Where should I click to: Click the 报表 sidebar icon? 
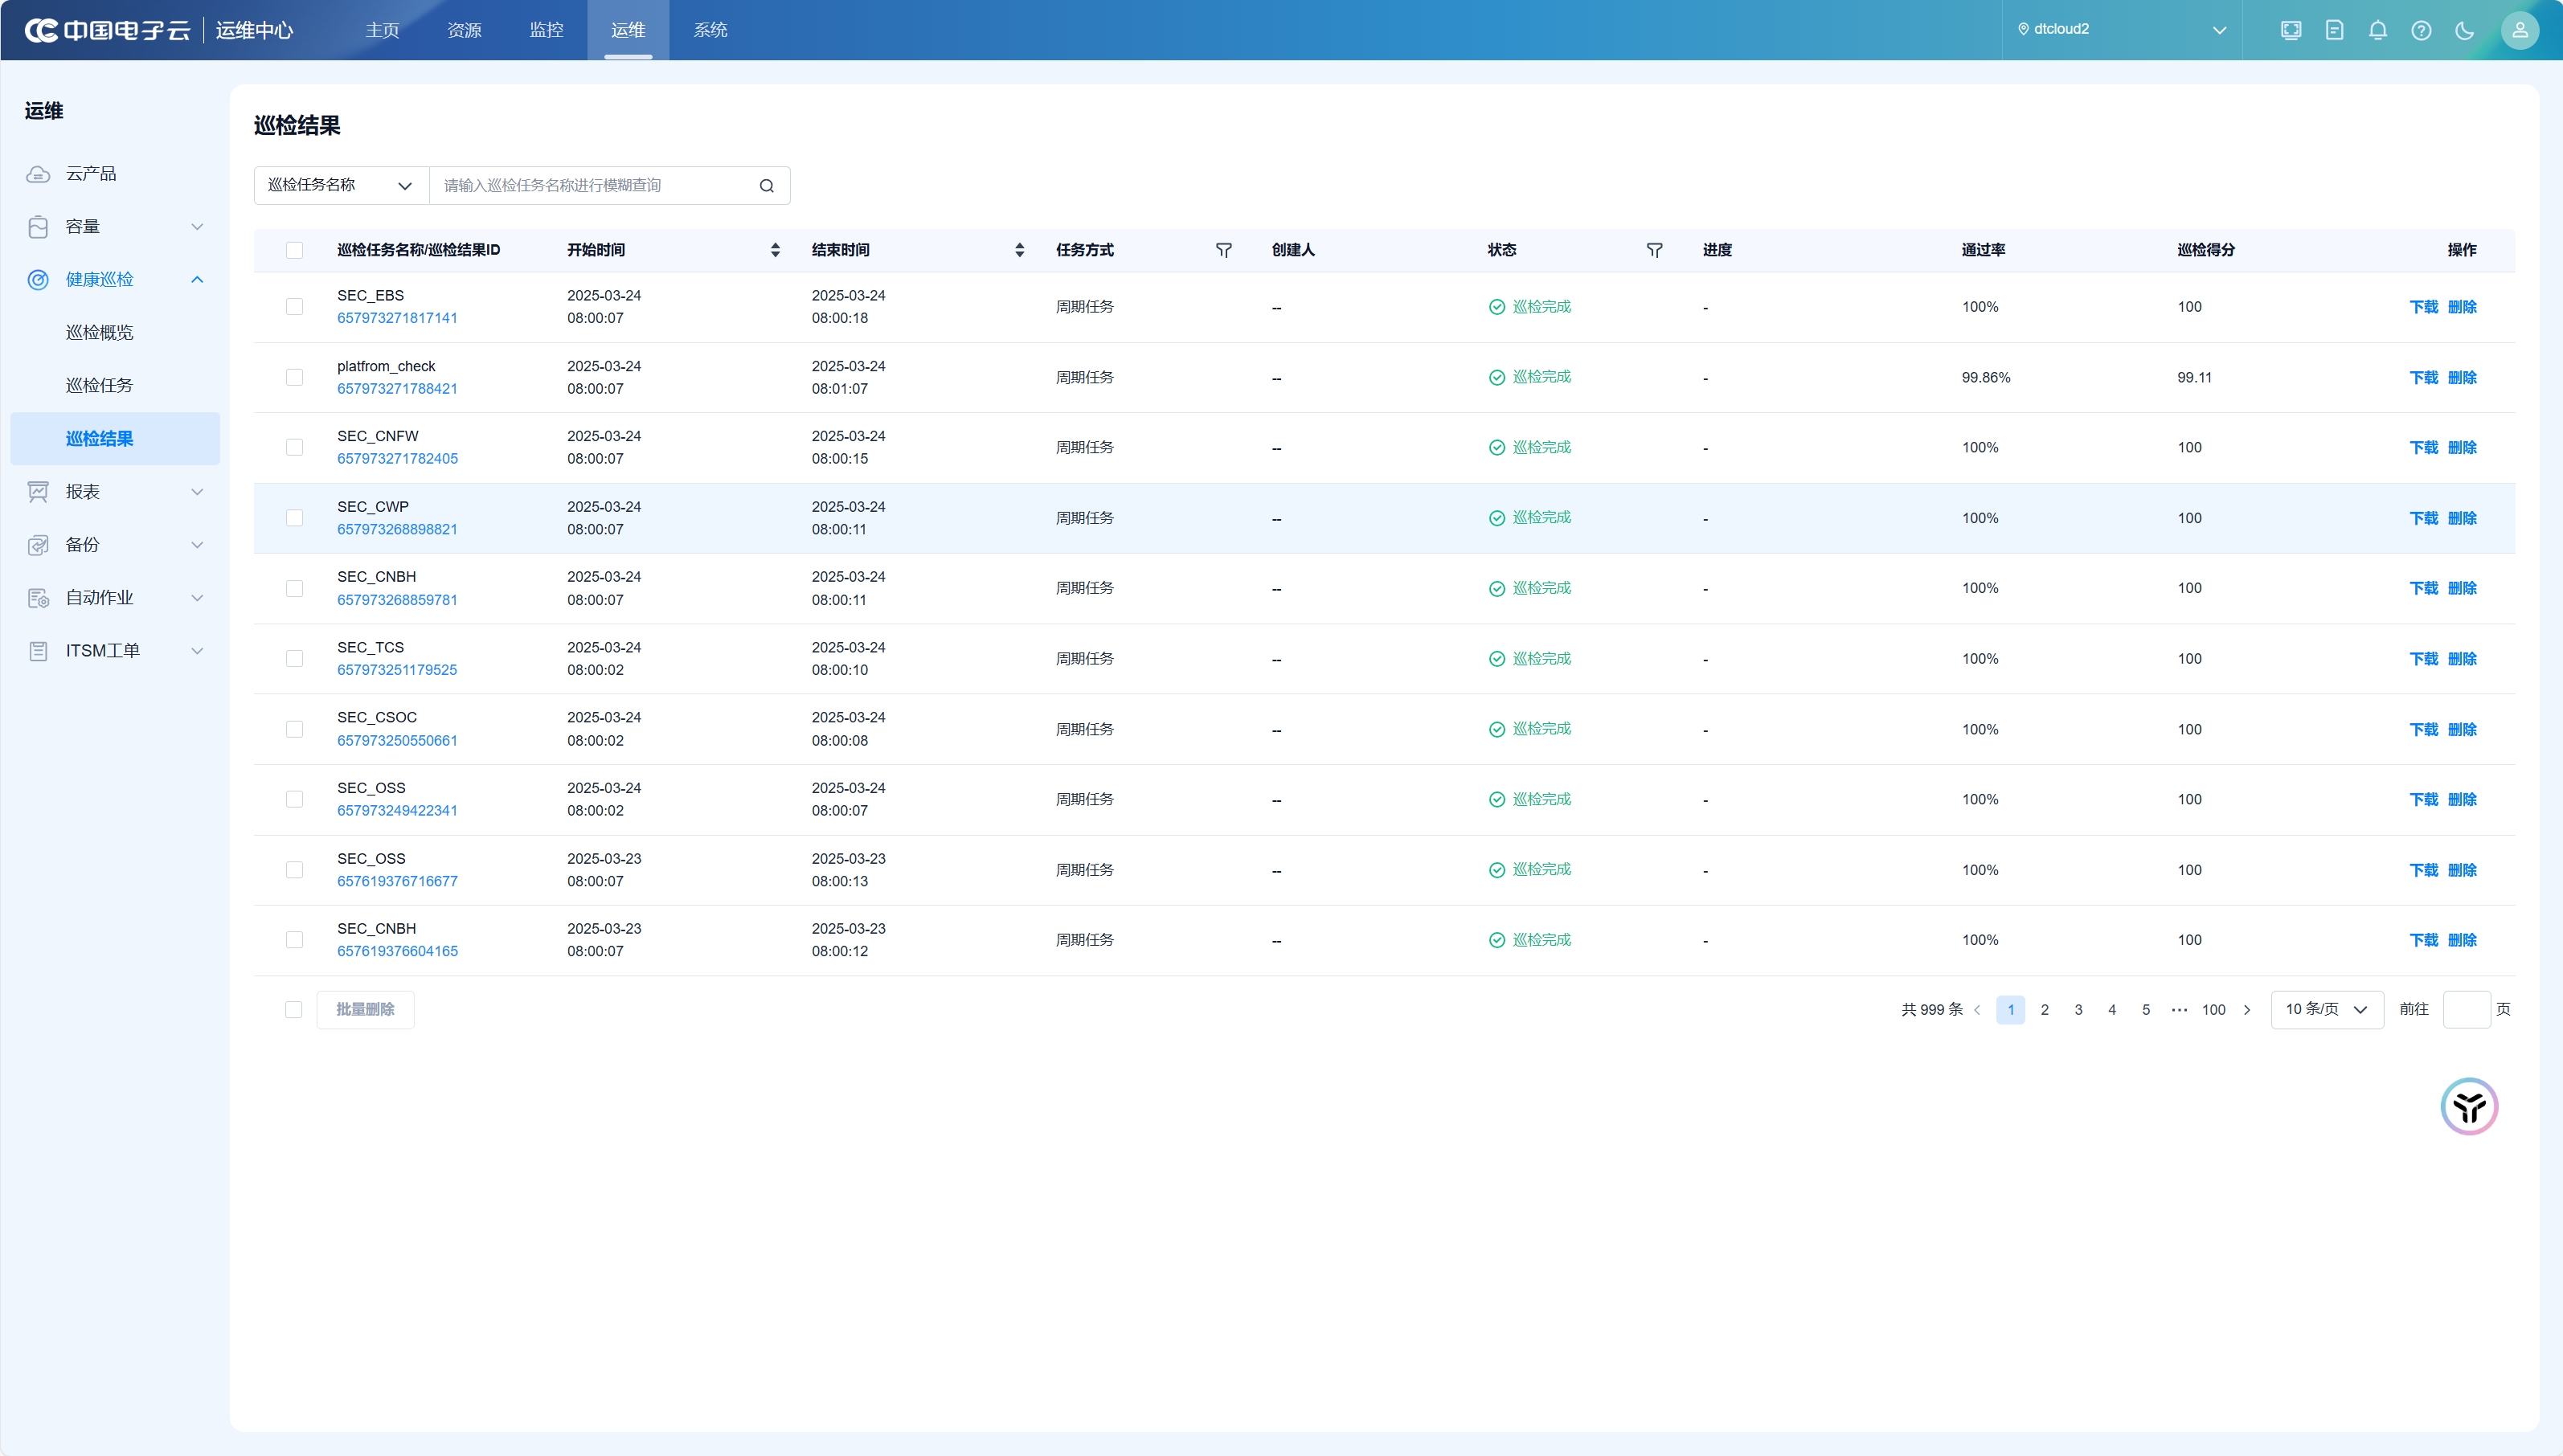pos(38,492)
